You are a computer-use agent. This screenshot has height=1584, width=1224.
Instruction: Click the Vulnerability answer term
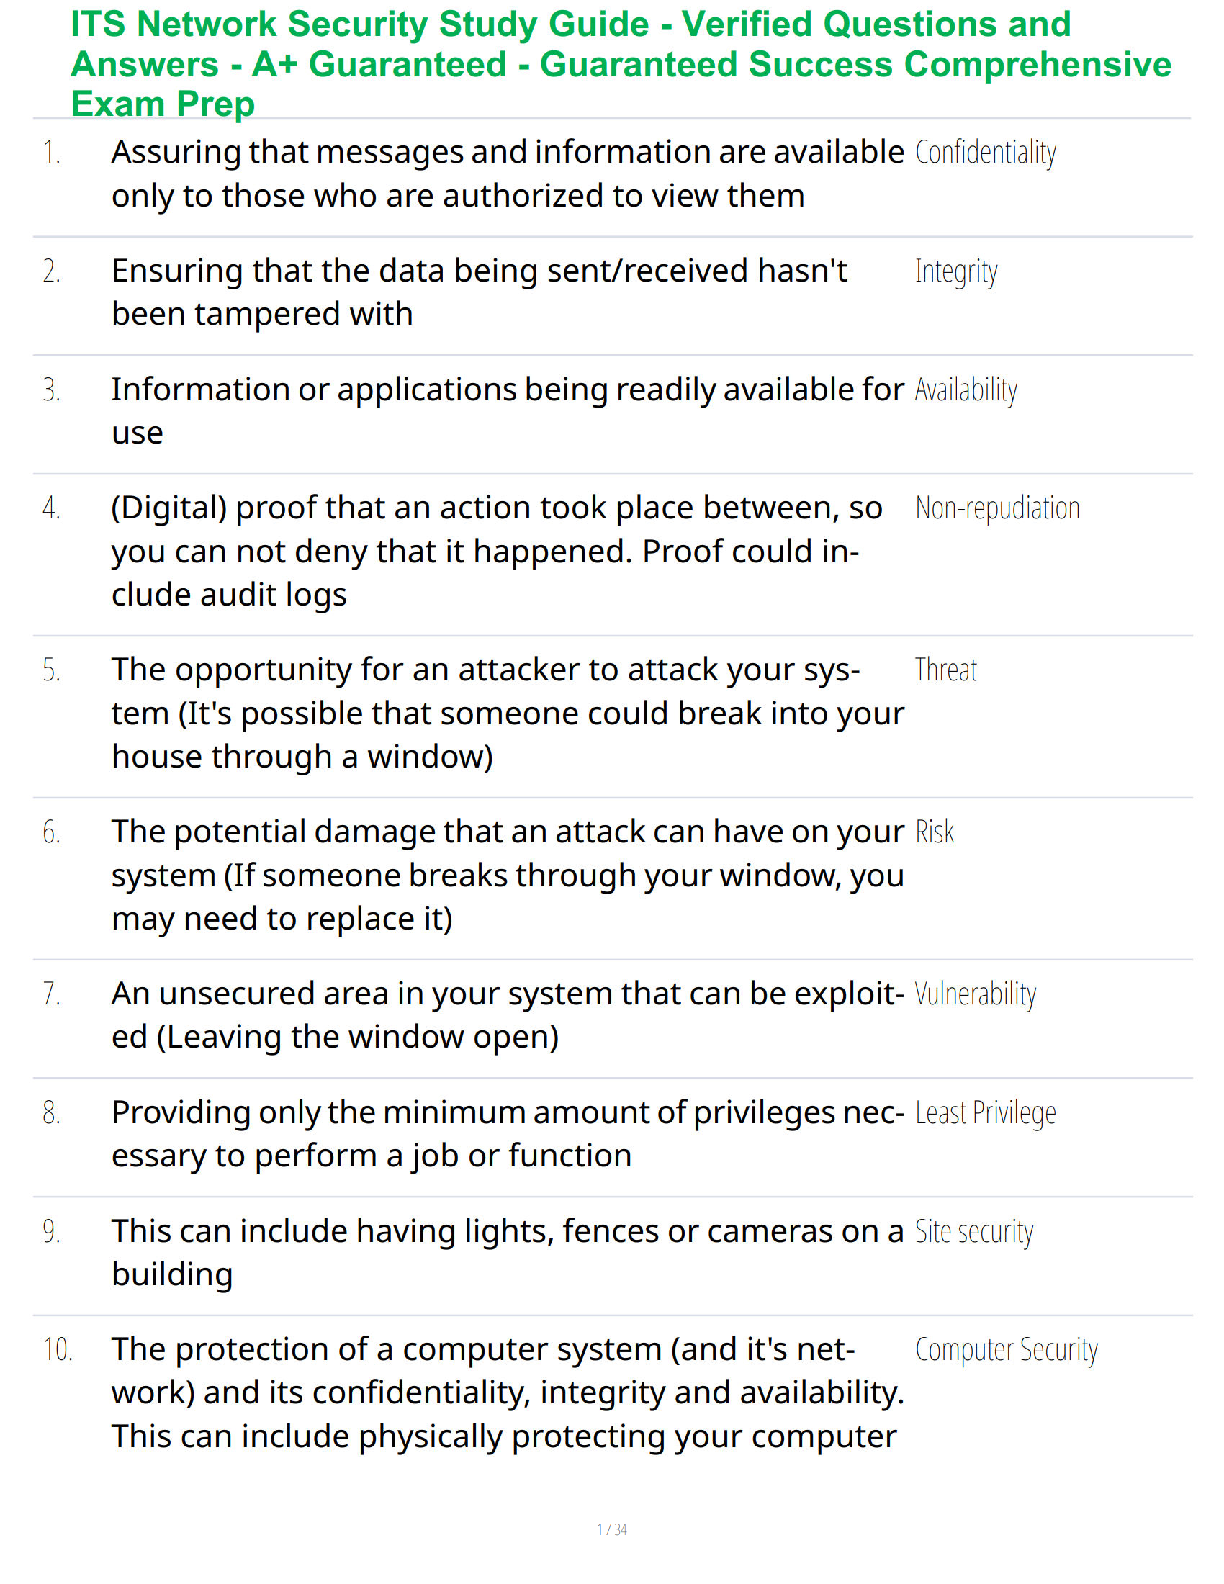pyautogui.click(x=975, y=994)
